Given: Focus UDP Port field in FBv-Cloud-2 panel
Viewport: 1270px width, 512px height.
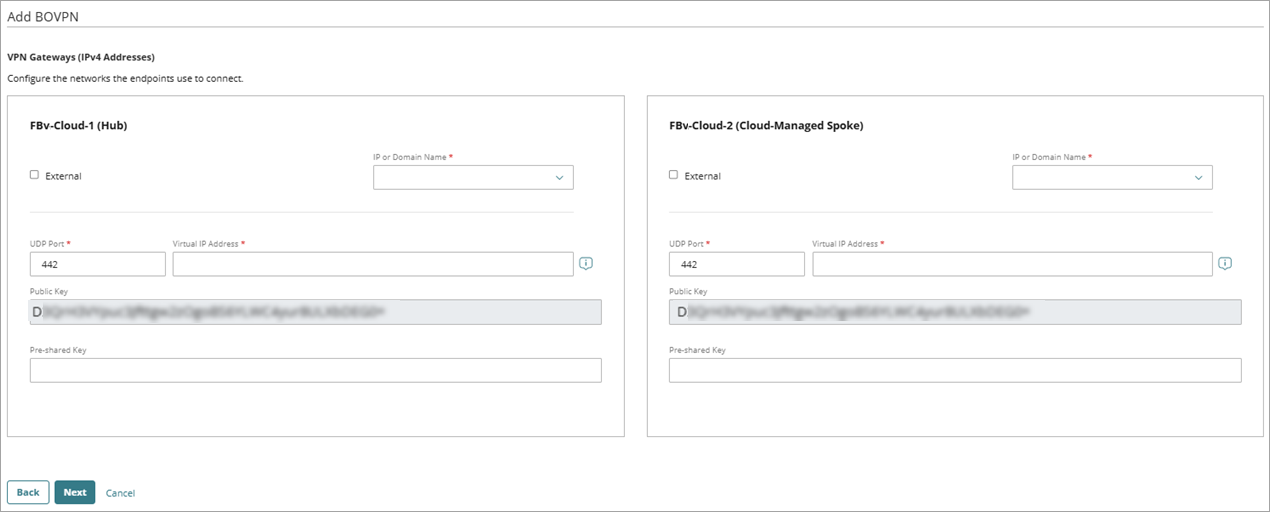Looking at the screenshot, I should [737, 264].
